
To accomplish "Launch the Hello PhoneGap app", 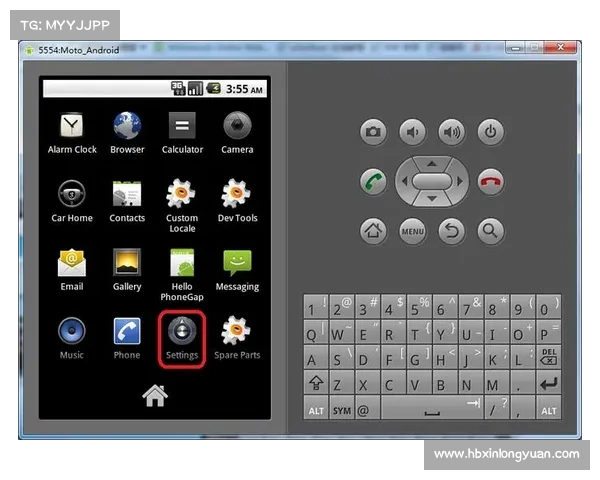I will tap(182, 275).
